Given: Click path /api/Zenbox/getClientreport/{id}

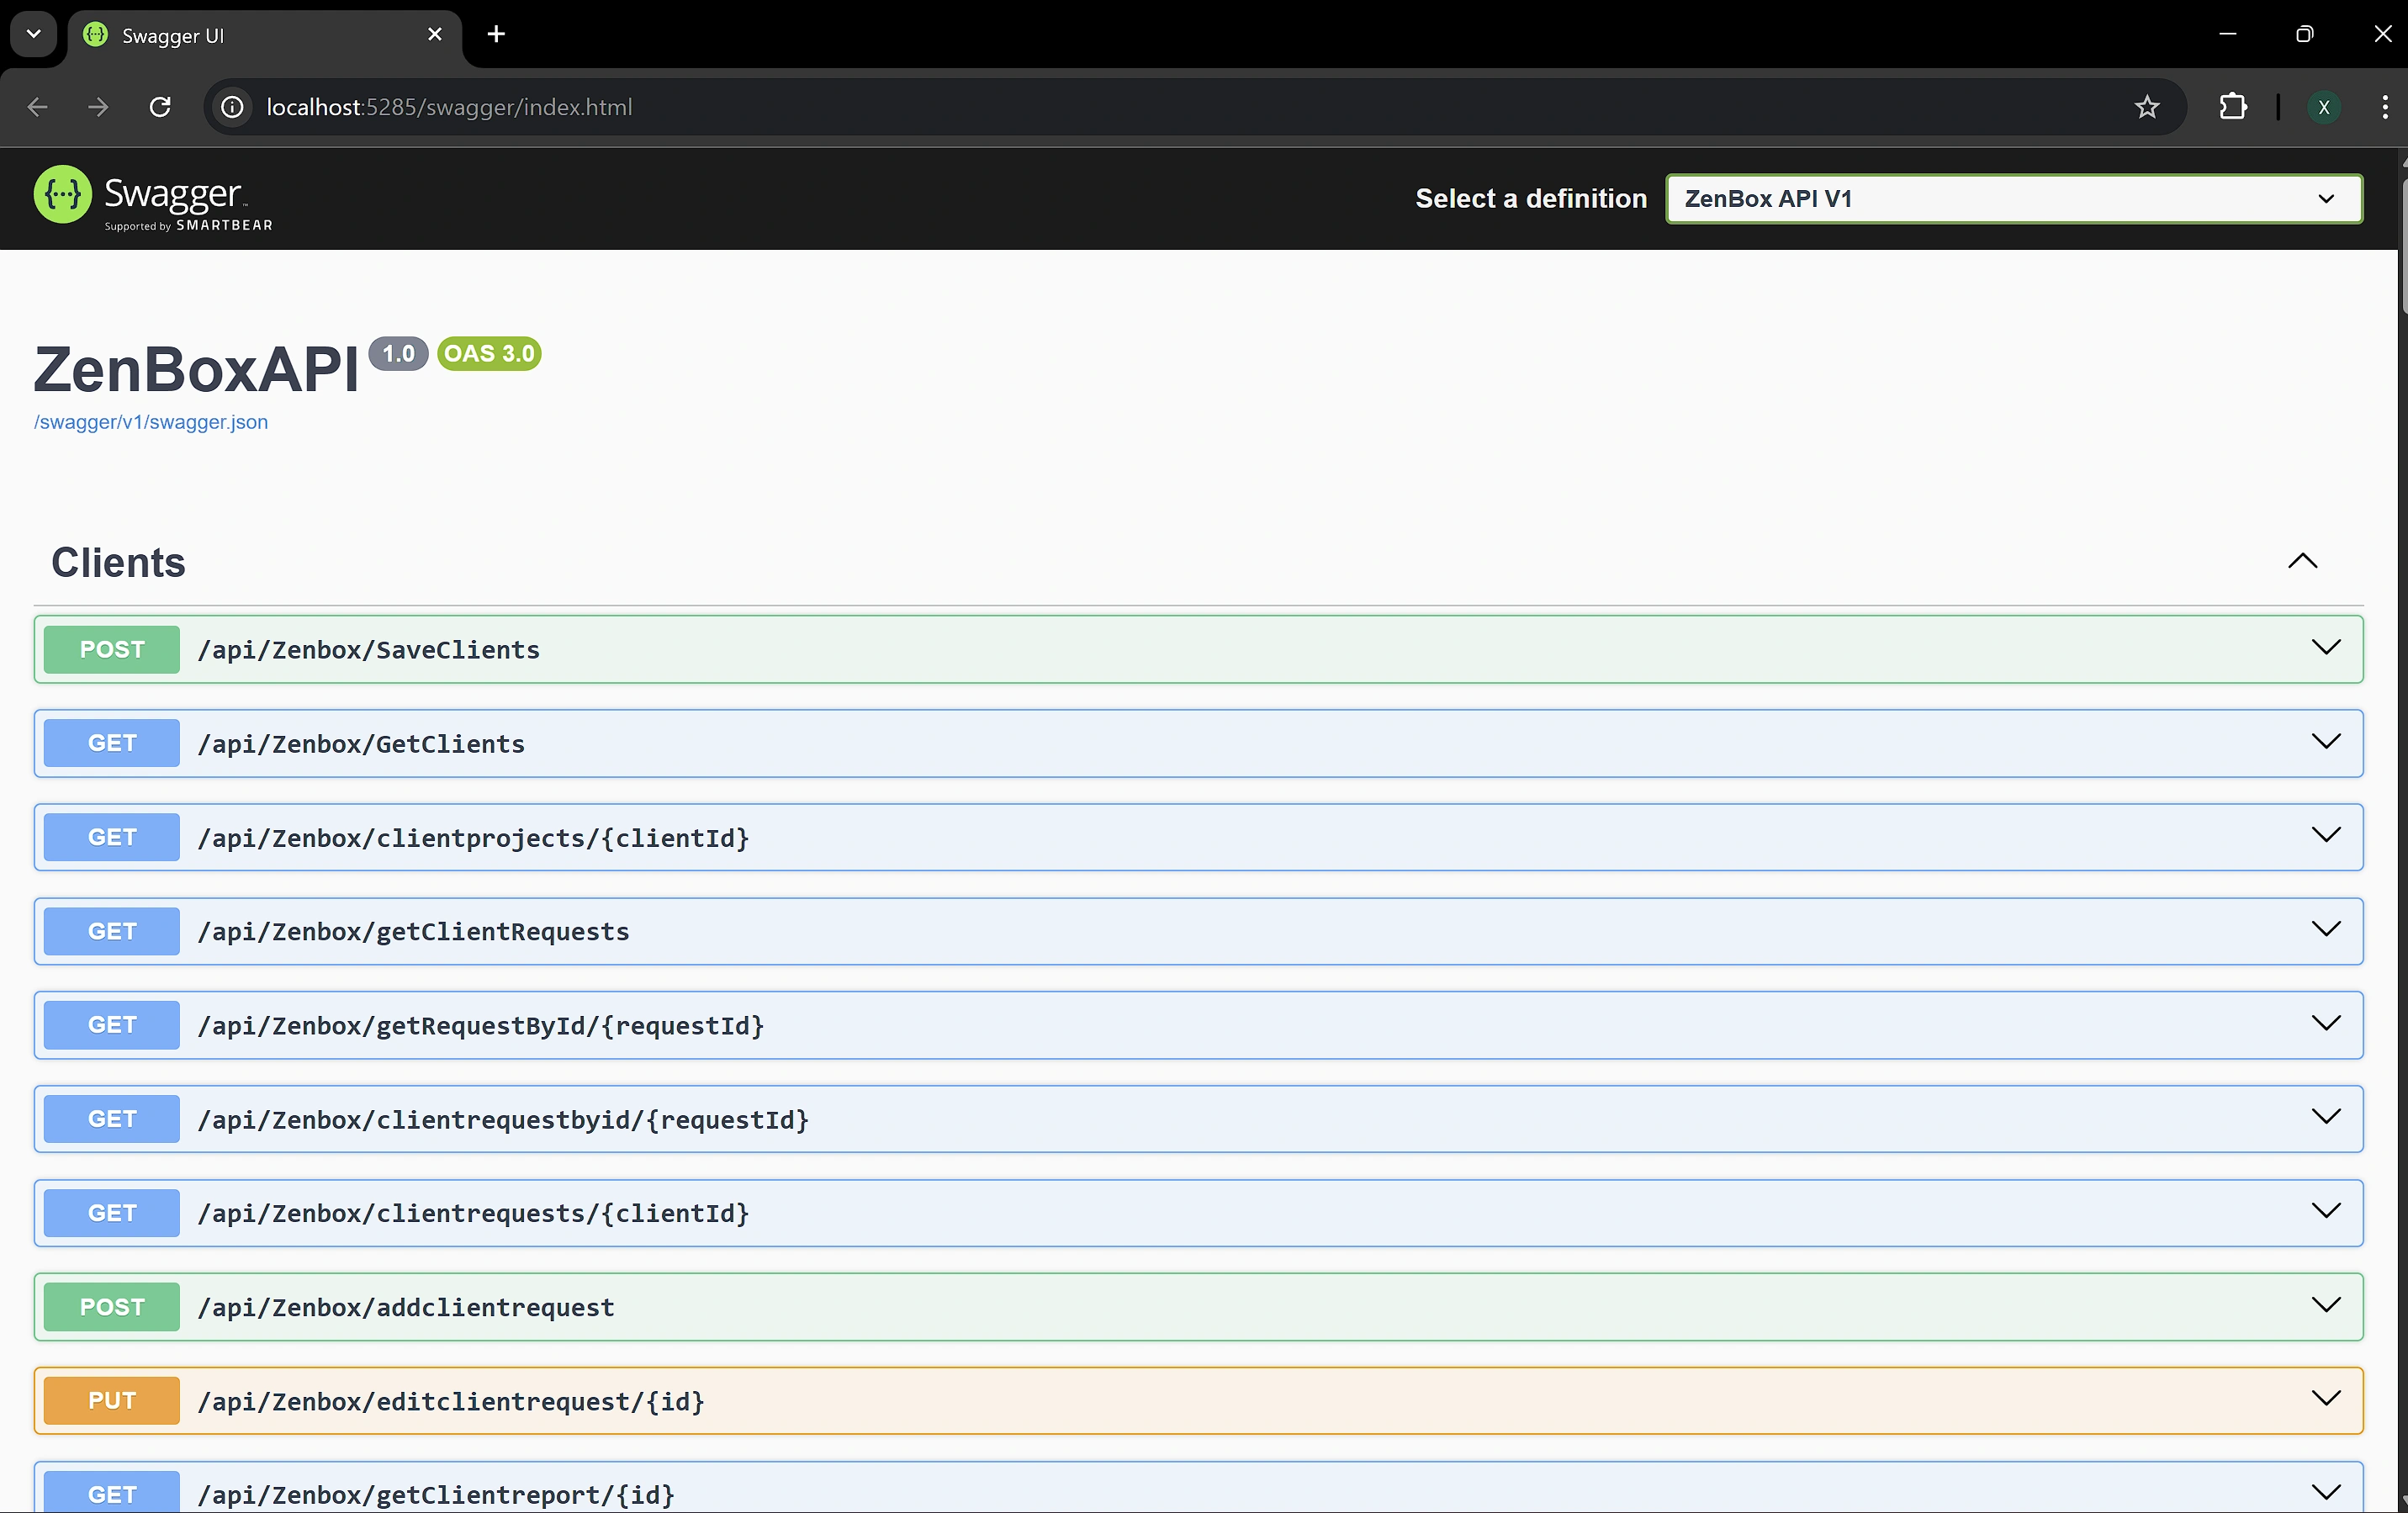Looking at the screenshot, I should tap(436, 1495).
